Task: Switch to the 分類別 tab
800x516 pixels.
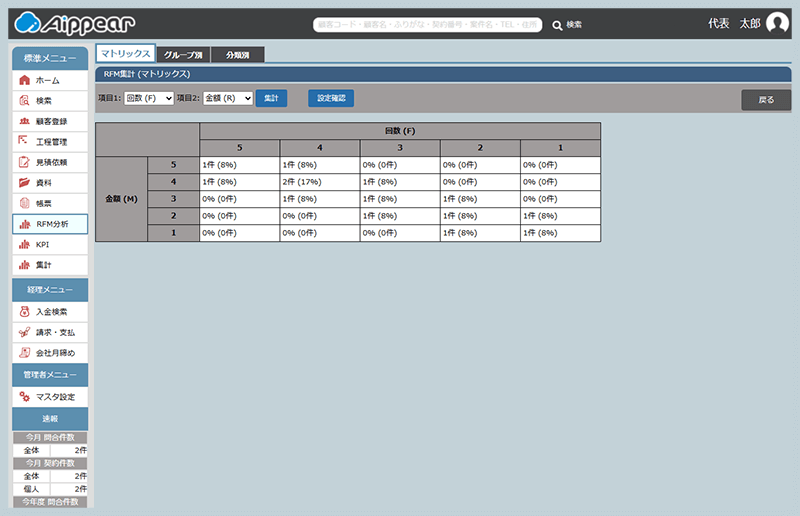Action: pyautogui.click(x=238, y=54)
